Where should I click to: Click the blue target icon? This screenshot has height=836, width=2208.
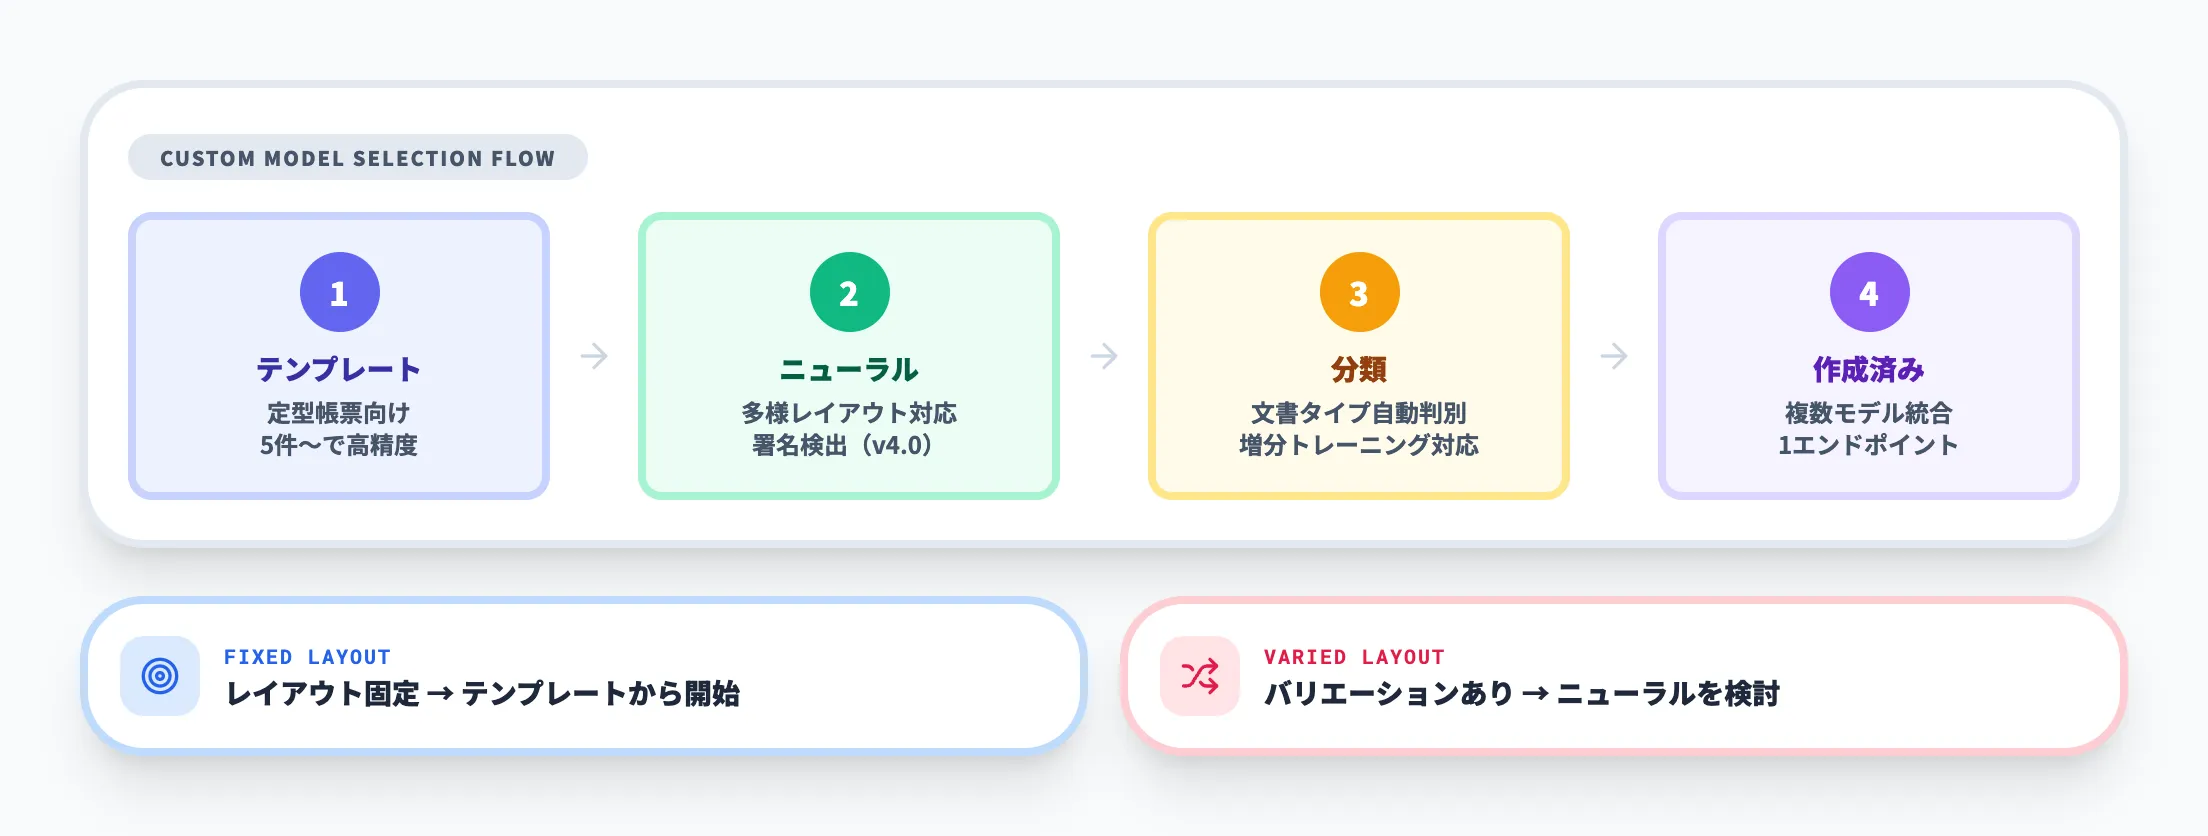pos(160,676)
